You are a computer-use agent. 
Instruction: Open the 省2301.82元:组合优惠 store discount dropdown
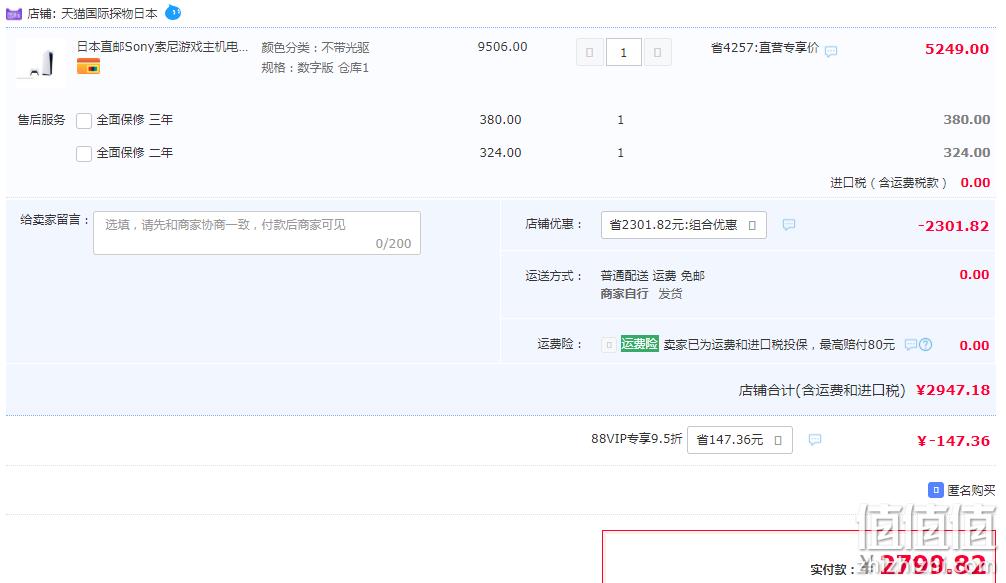(x=683, y=225)
